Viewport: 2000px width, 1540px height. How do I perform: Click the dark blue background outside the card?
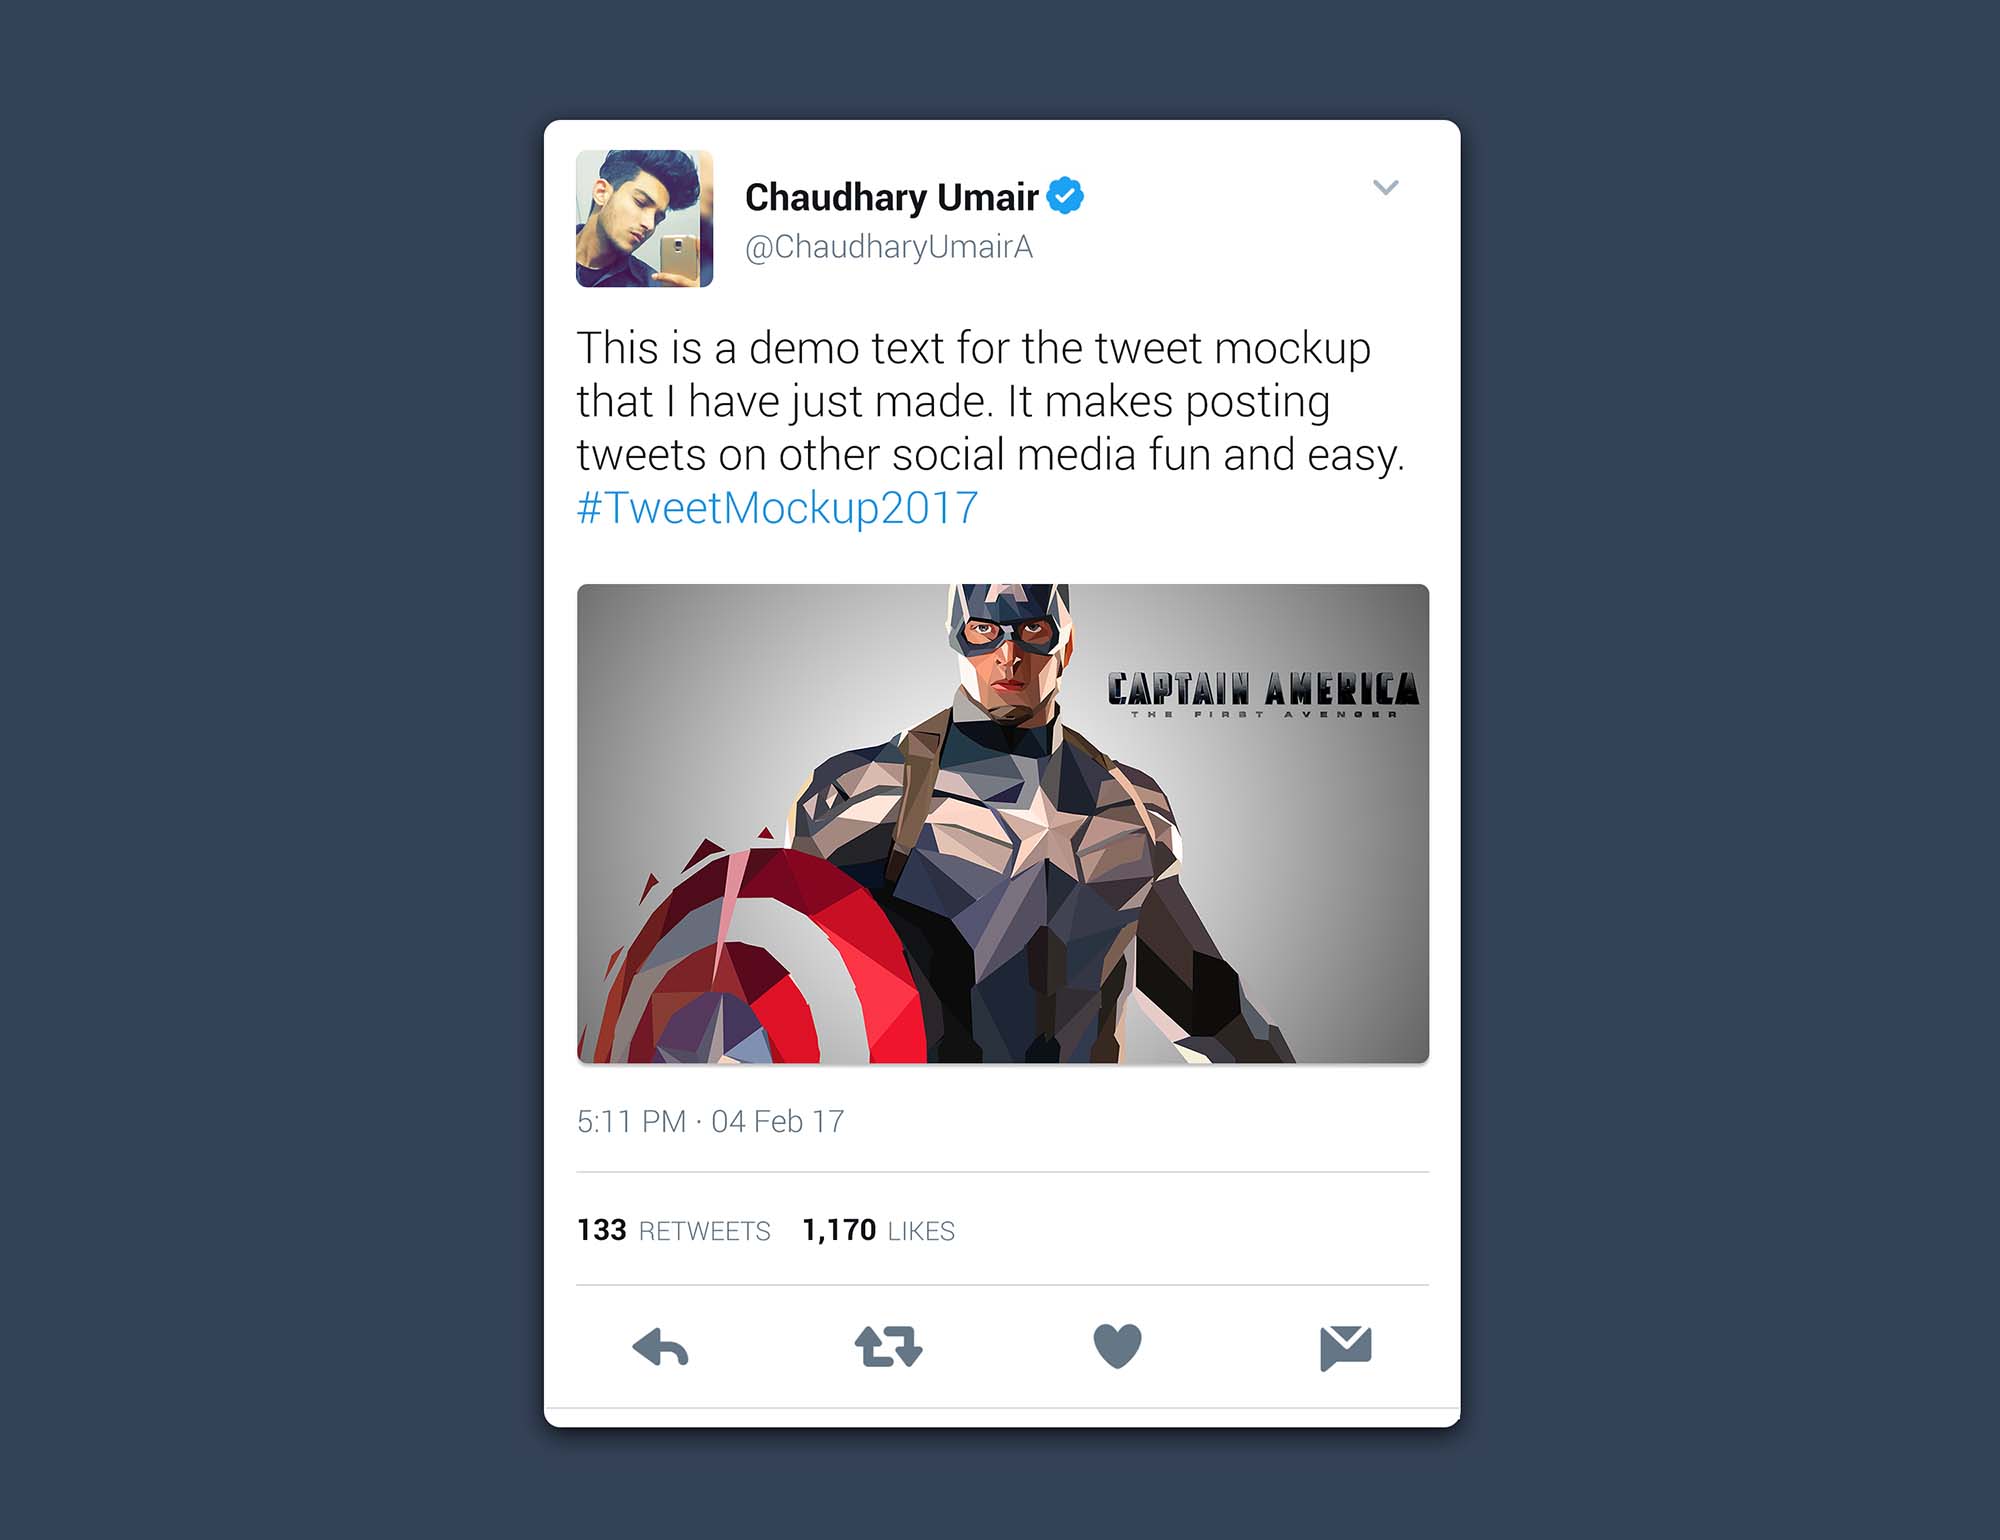[x=270, y=770]
